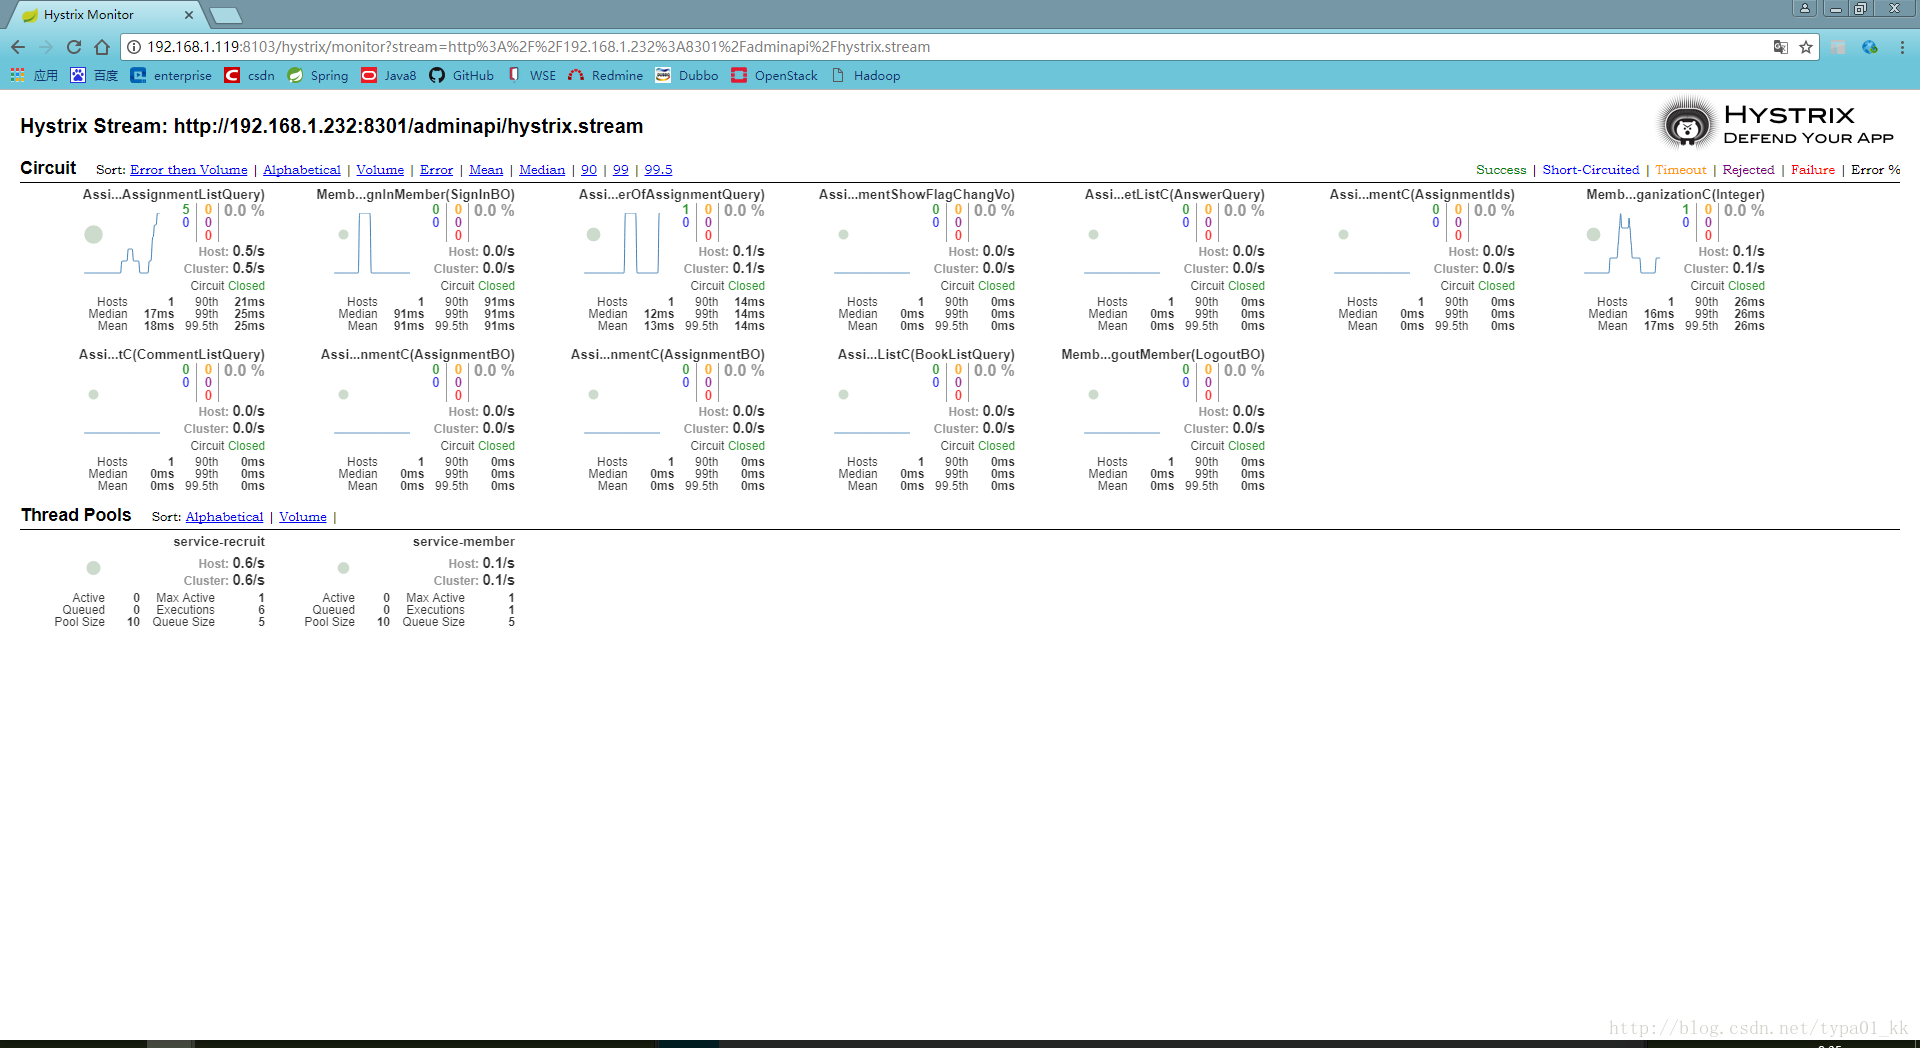Click the Assi...mentC(AssignmentIds) circuit title
The height and width of the screenshot is (1048, 1920).
click(1422, 194)
